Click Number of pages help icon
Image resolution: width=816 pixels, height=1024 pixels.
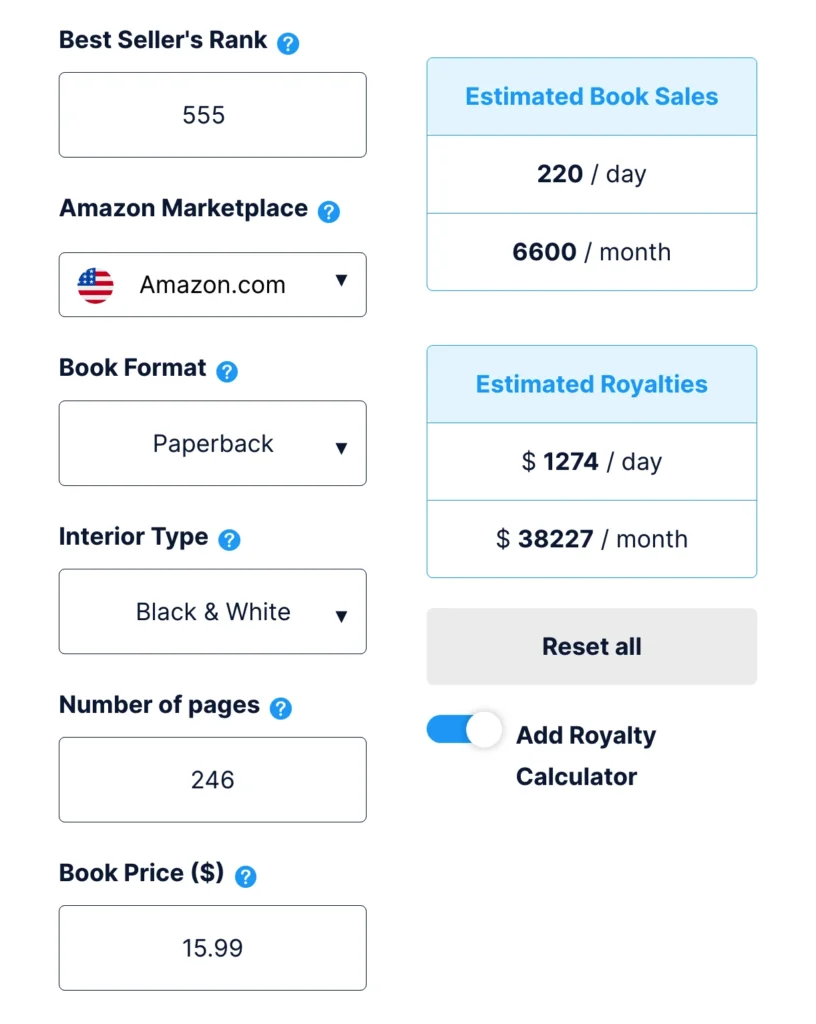(x=281, y=709)
